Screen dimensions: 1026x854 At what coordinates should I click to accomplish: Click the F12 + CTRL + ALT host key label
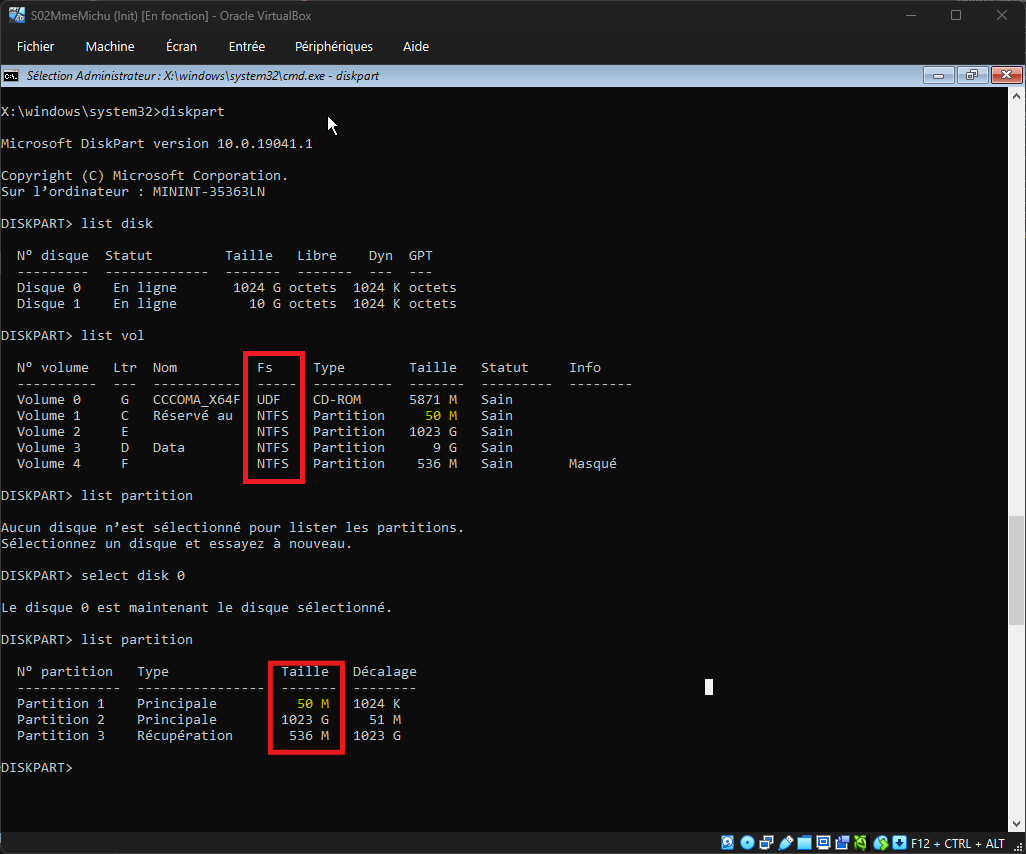[x=957, y=843]
